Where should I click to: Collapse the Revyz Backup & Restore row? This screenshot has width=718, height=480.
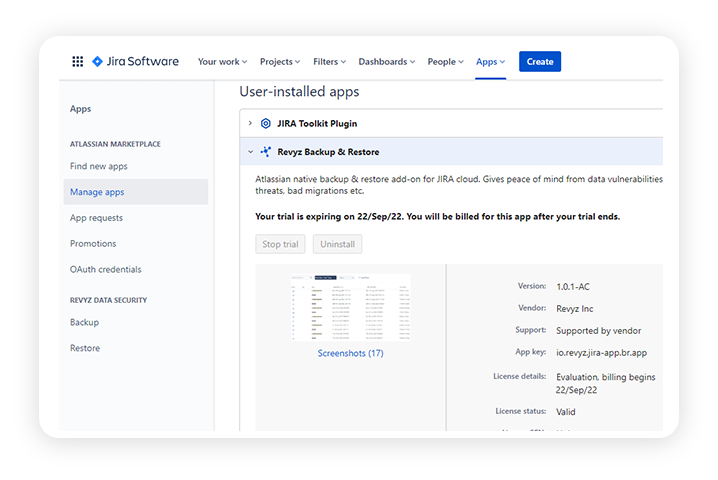250,152
